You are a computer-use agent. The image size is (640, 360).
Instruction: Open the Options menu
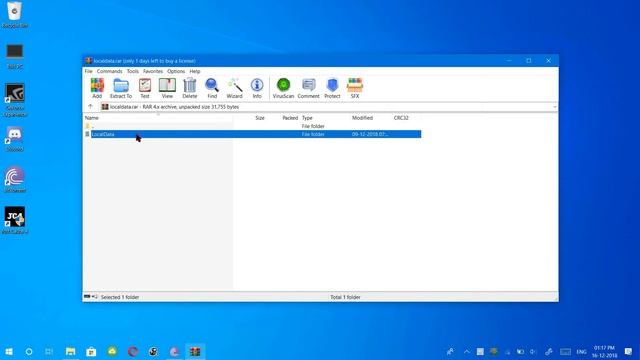tap(176, 71)
